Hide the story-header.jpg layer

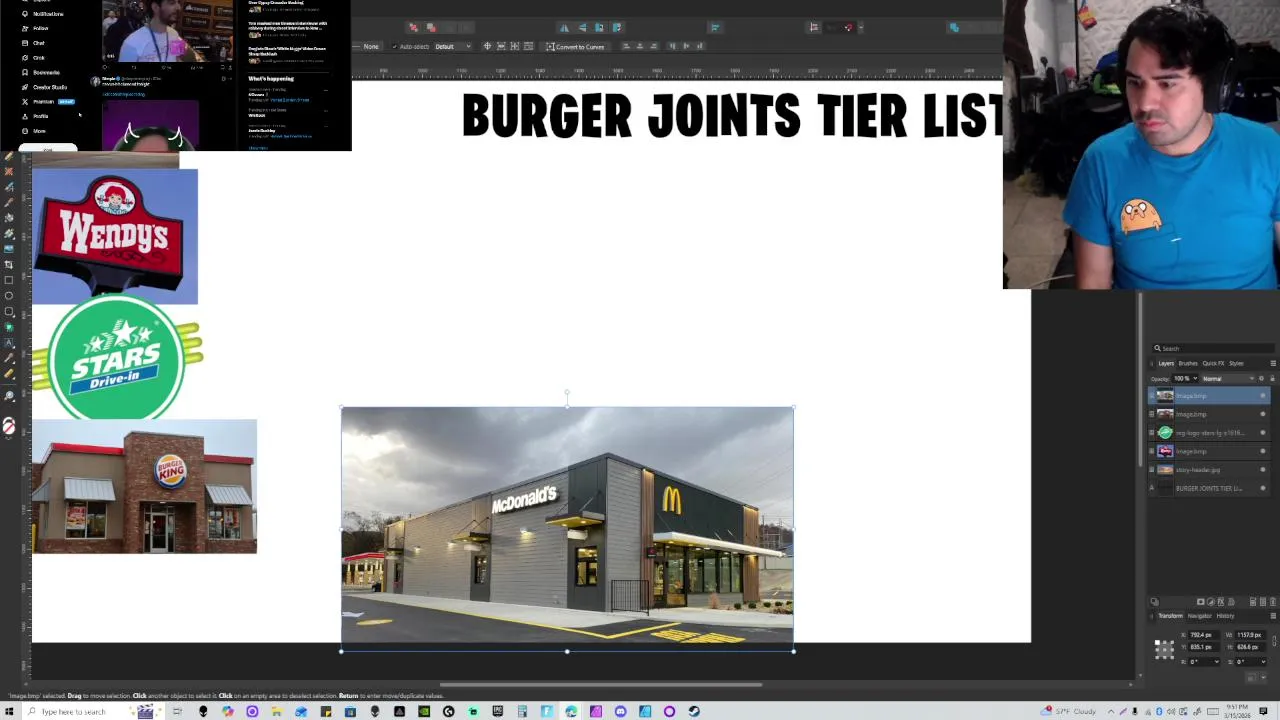(x=1262, y=470)
